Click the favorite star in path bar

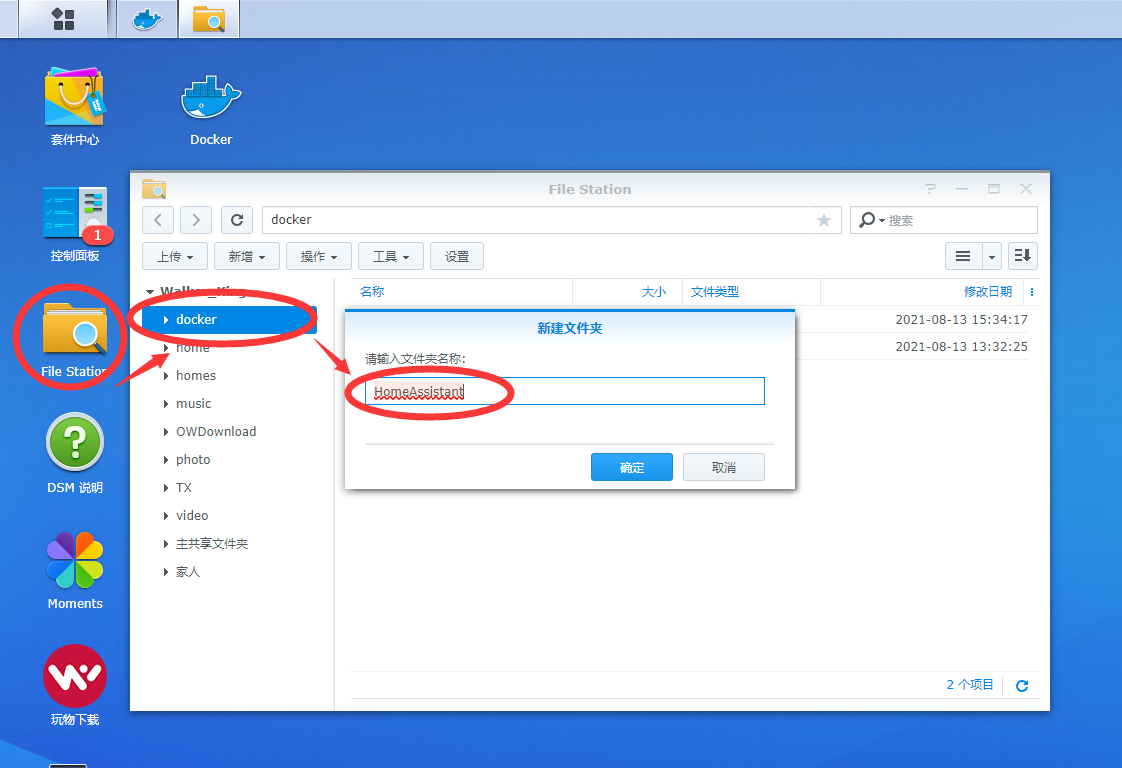pyautogui.click(x=824, y=220)
